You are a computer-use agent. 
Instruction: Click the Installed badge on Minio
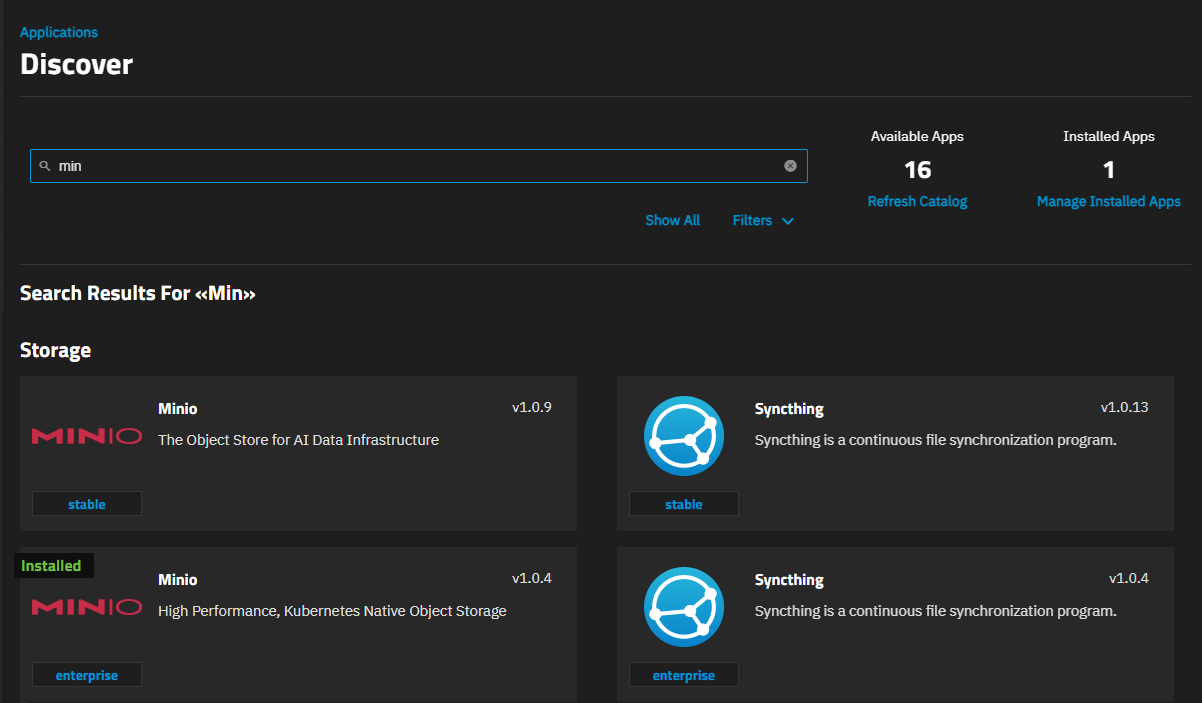[52, 566]
